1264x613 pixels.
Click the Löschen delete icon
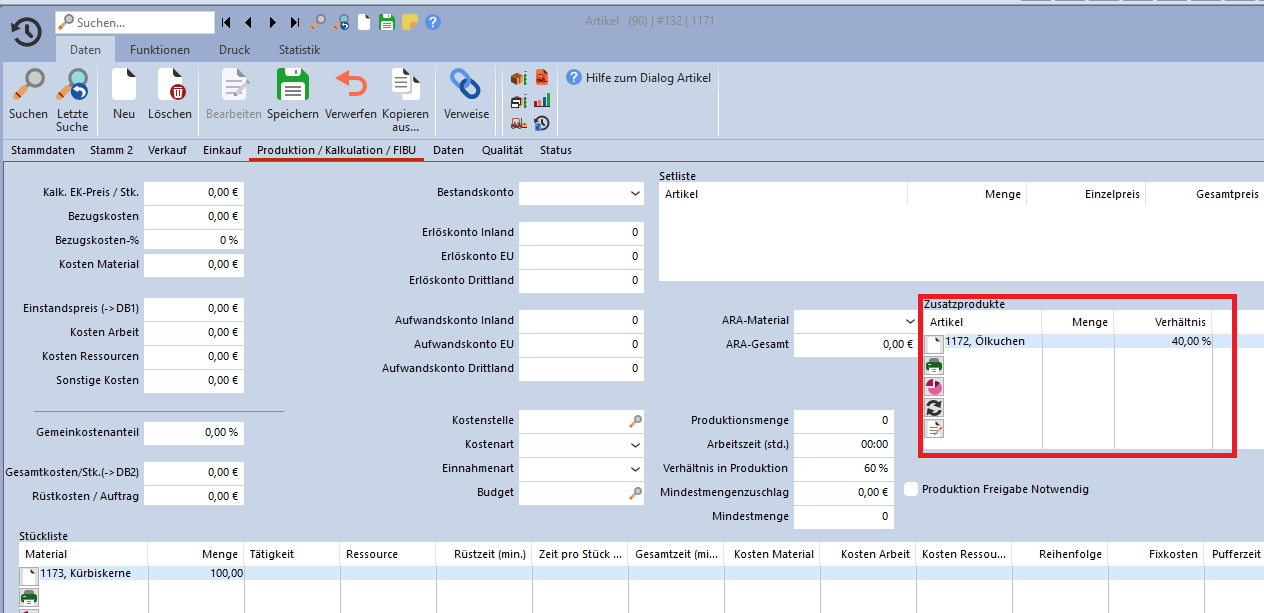tap(170, 87)
